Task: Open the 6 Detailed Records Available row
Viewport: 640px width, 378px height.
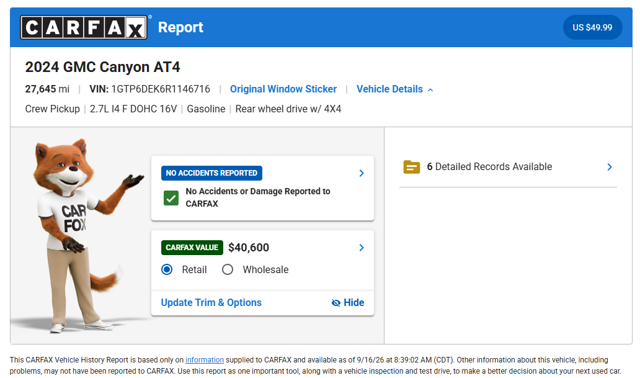Action: coord(508,167)
